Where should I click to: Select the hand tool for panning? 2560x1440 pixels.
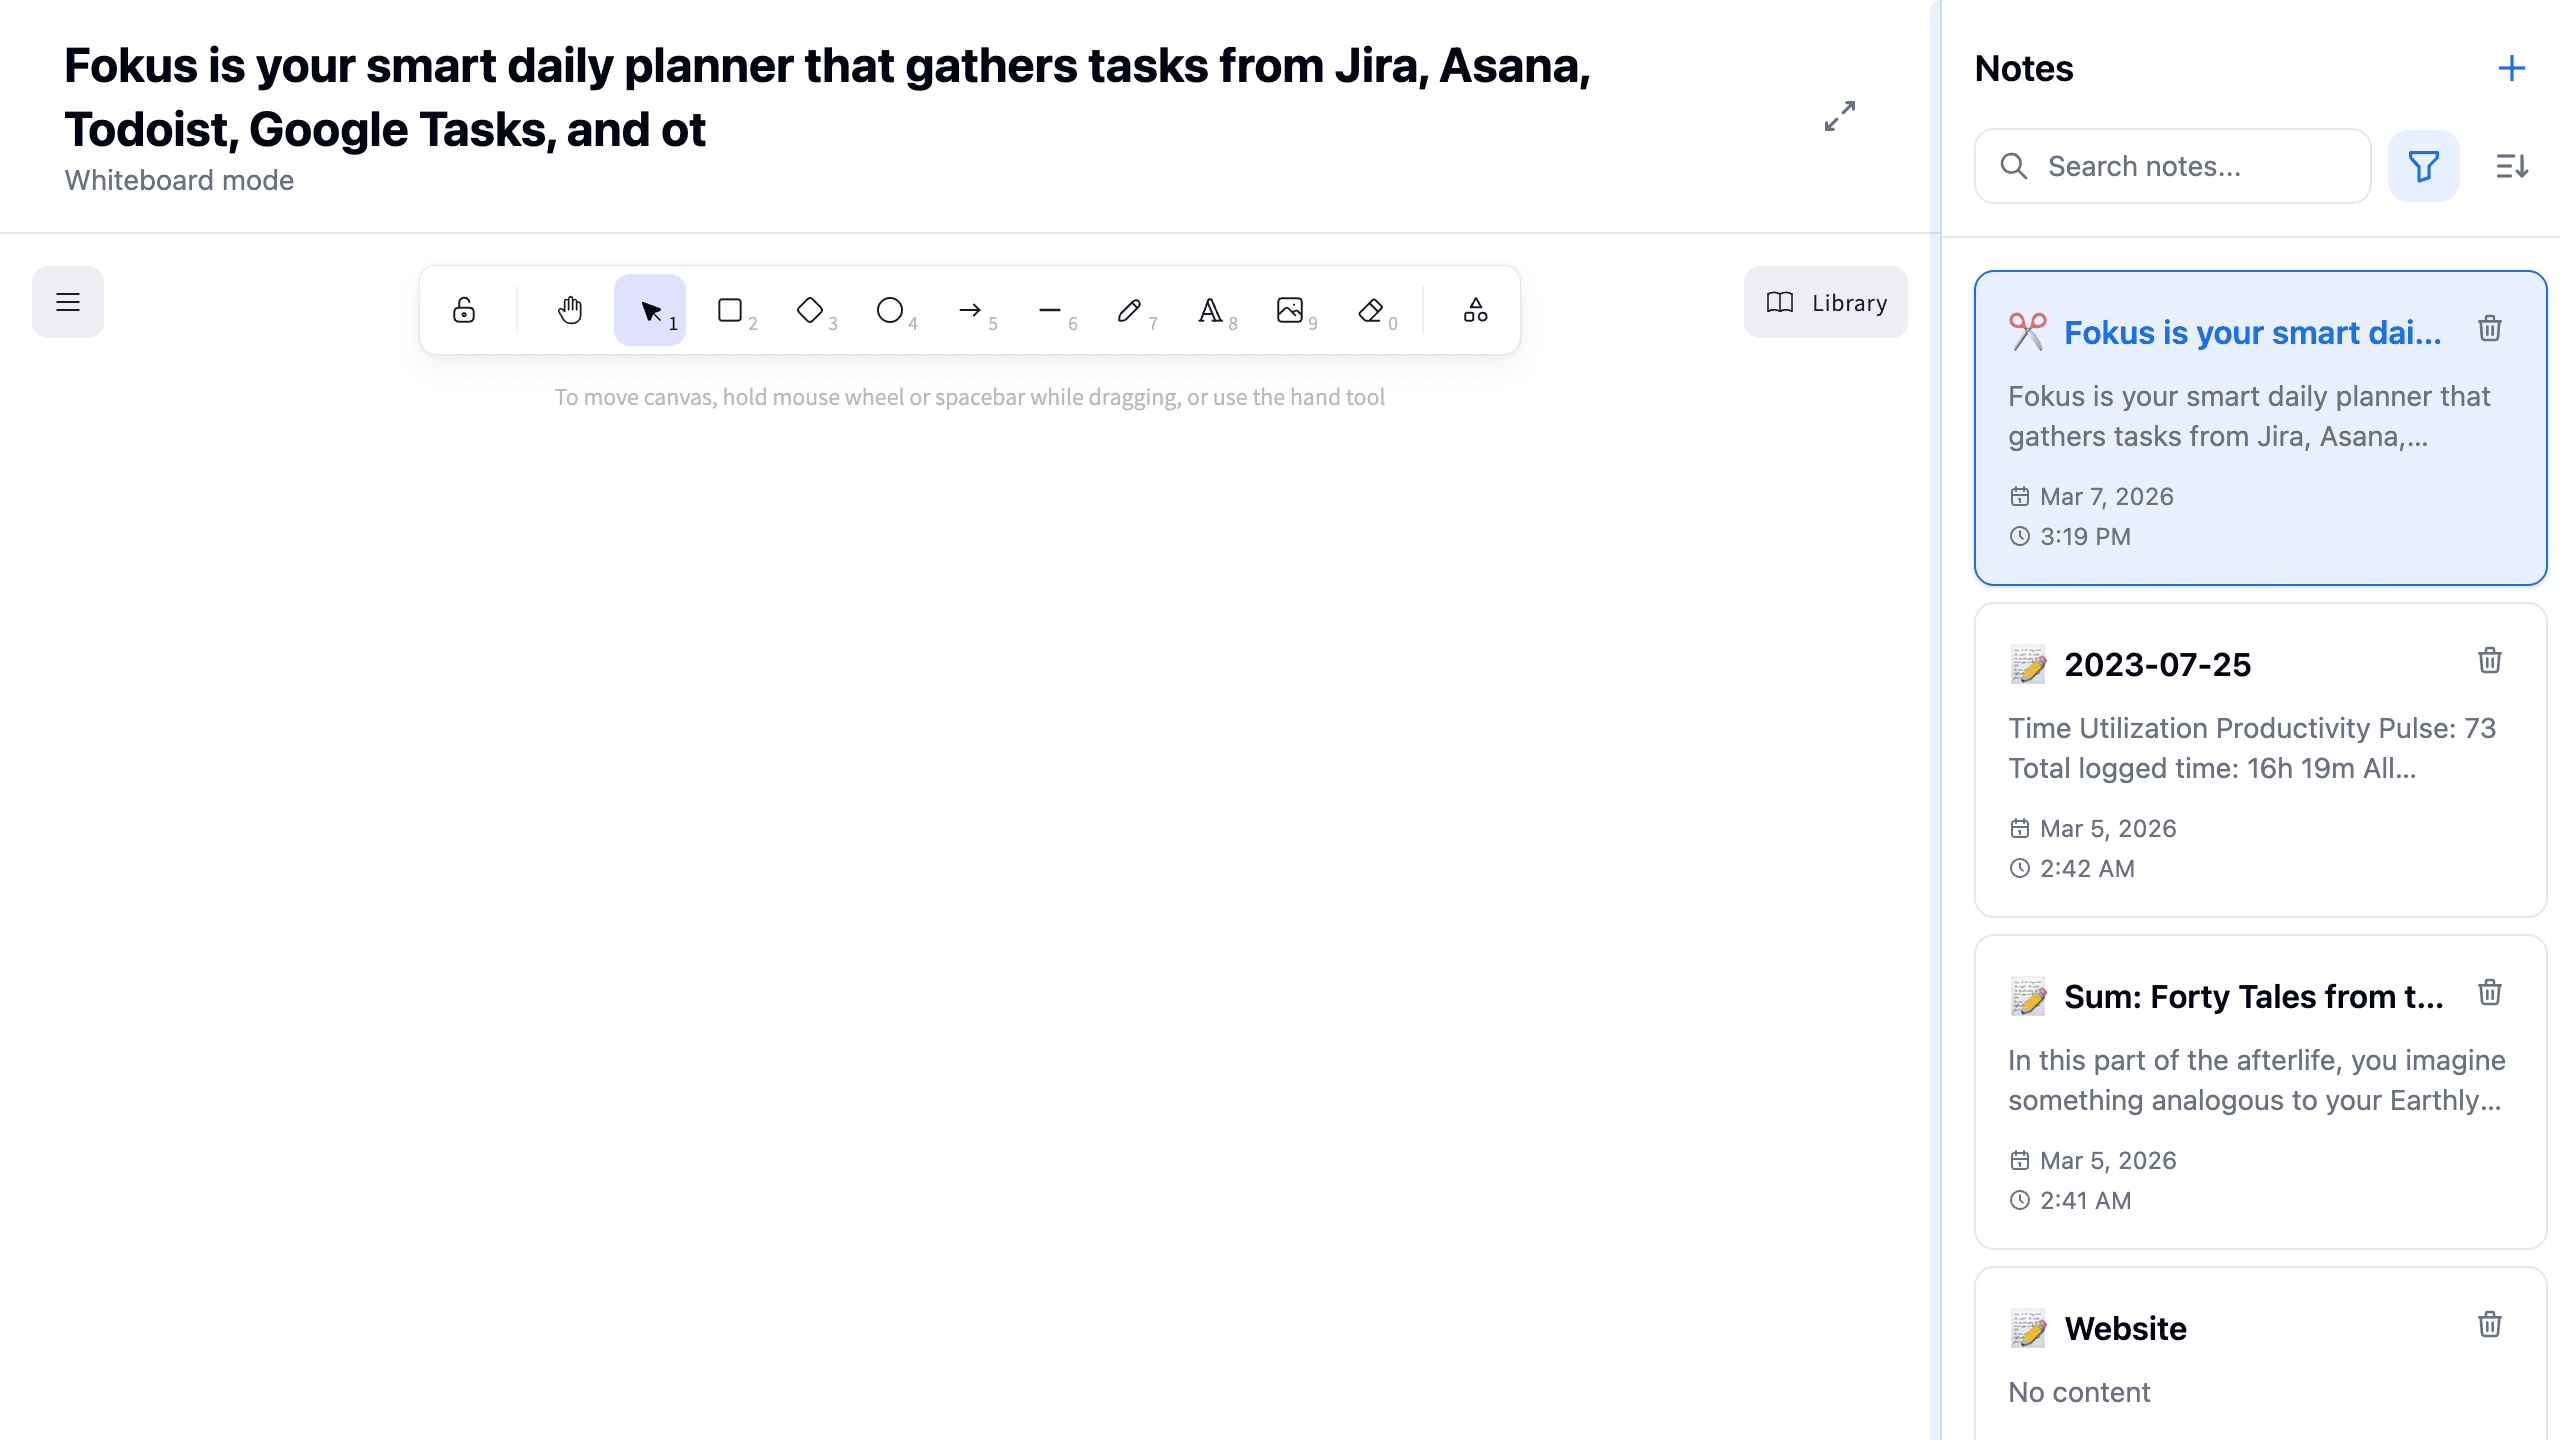coord(569,311)
